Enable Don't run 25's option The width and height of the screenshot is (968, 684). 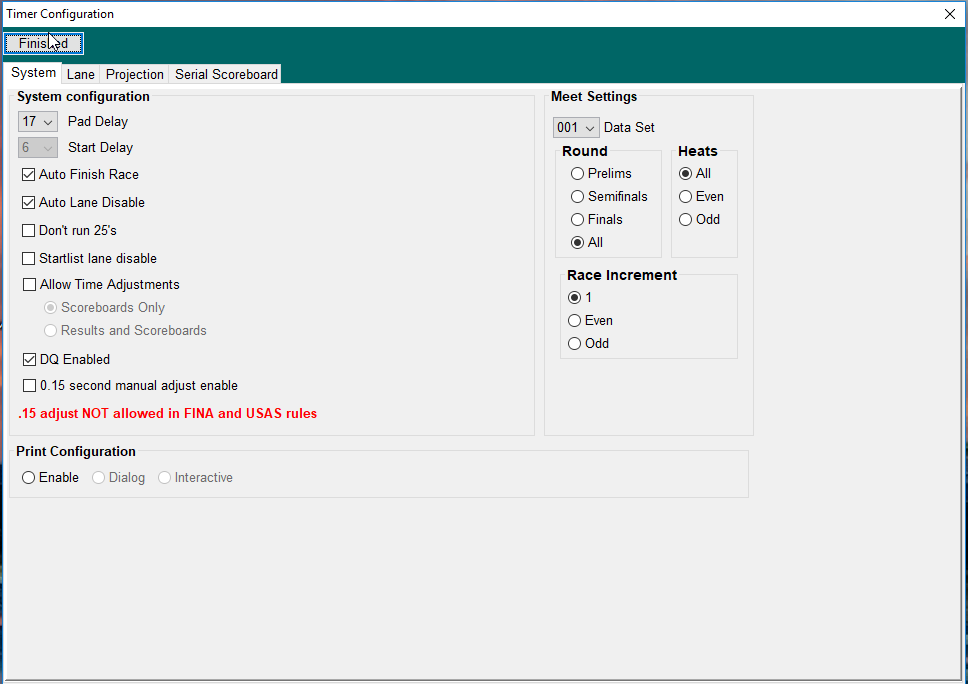29,231
